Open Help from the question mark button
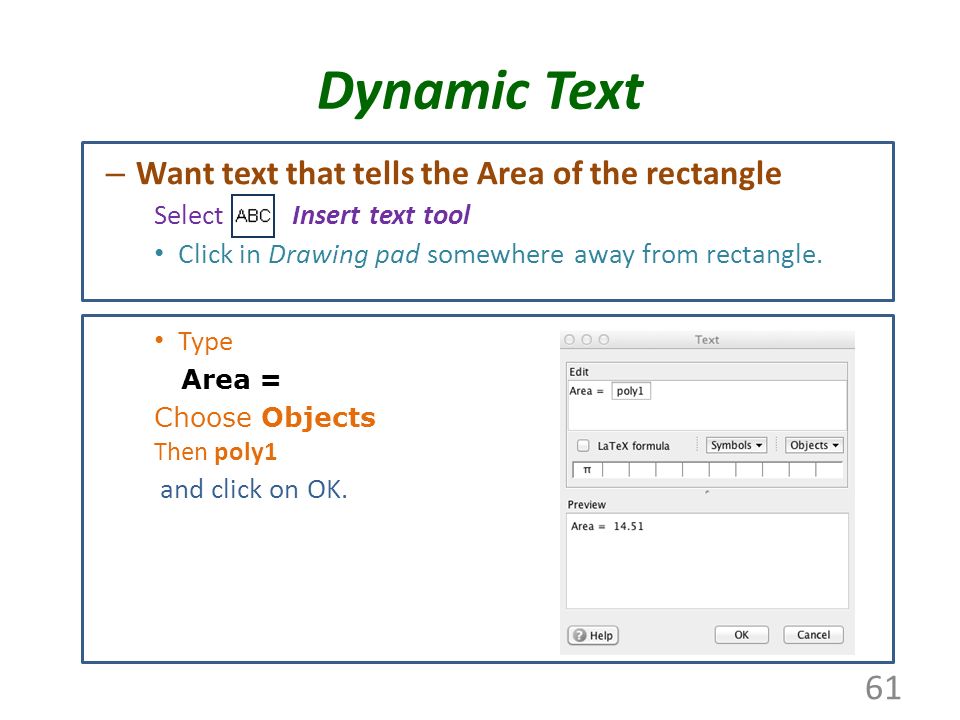960x720 pixels. point(593,636)
